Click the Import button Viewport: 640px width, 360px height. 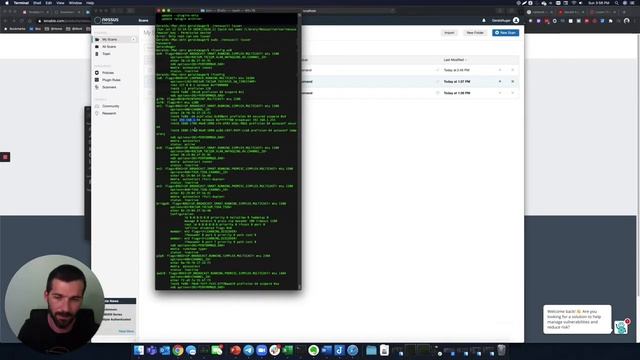coord(449,33)
